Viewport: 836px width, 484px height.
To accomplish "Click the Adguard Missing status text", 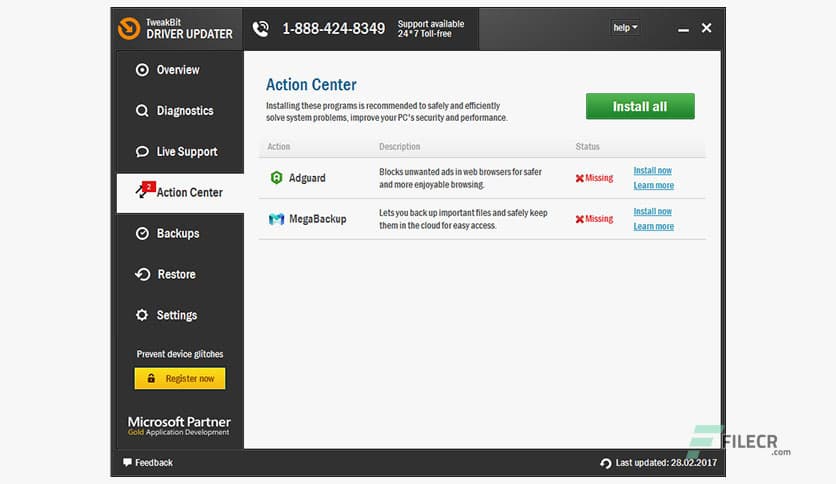I will pyautogui.click(x=599, y=178).
